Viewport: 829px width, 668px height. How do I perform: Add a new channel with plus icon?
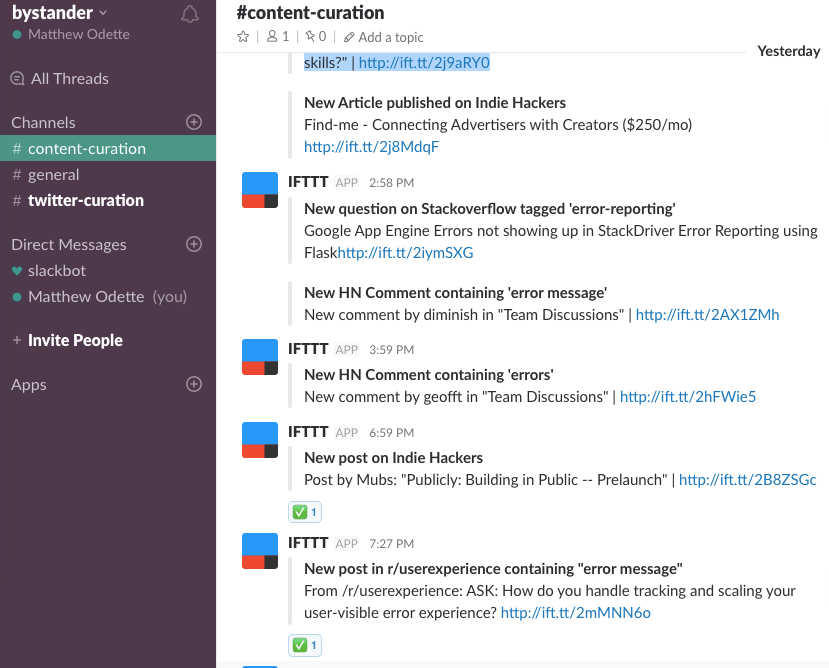[x=194, y=122]
